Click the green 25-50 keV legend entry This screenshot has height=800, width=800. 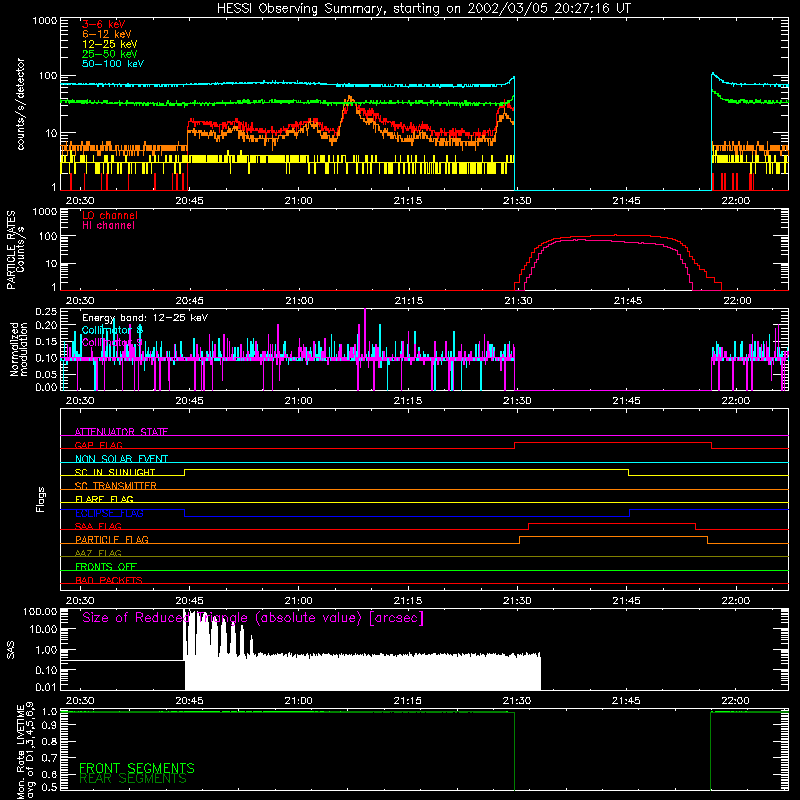click(x=109, y=54)
